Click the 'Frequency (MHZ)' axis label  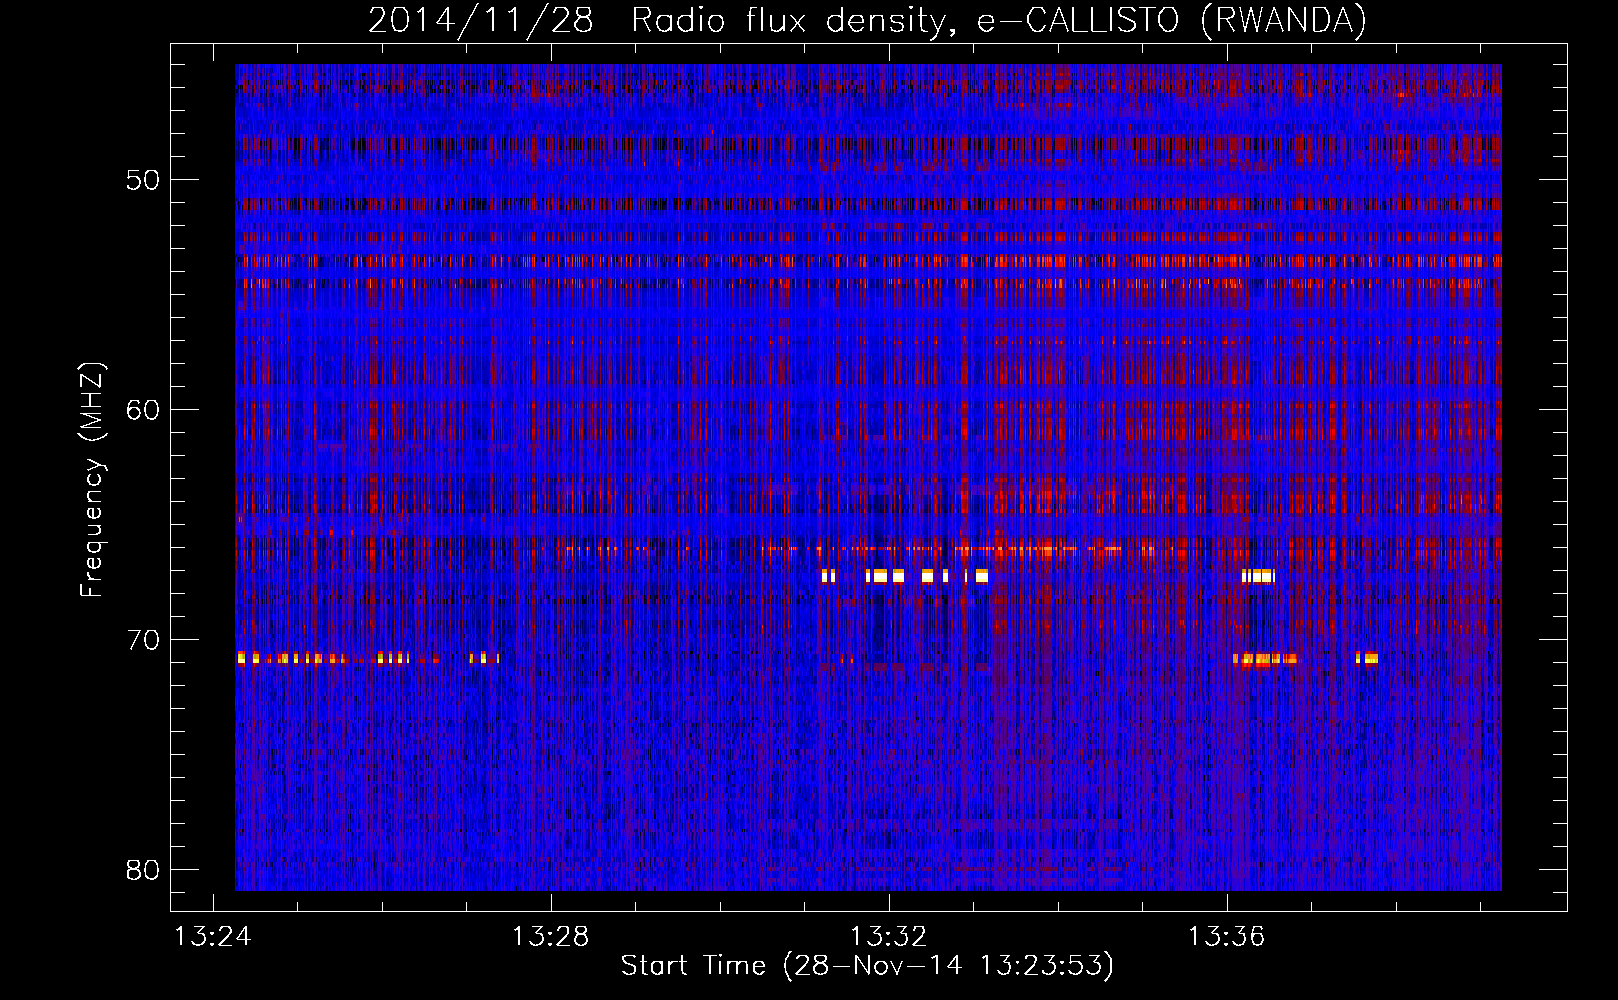coord(92,480)
